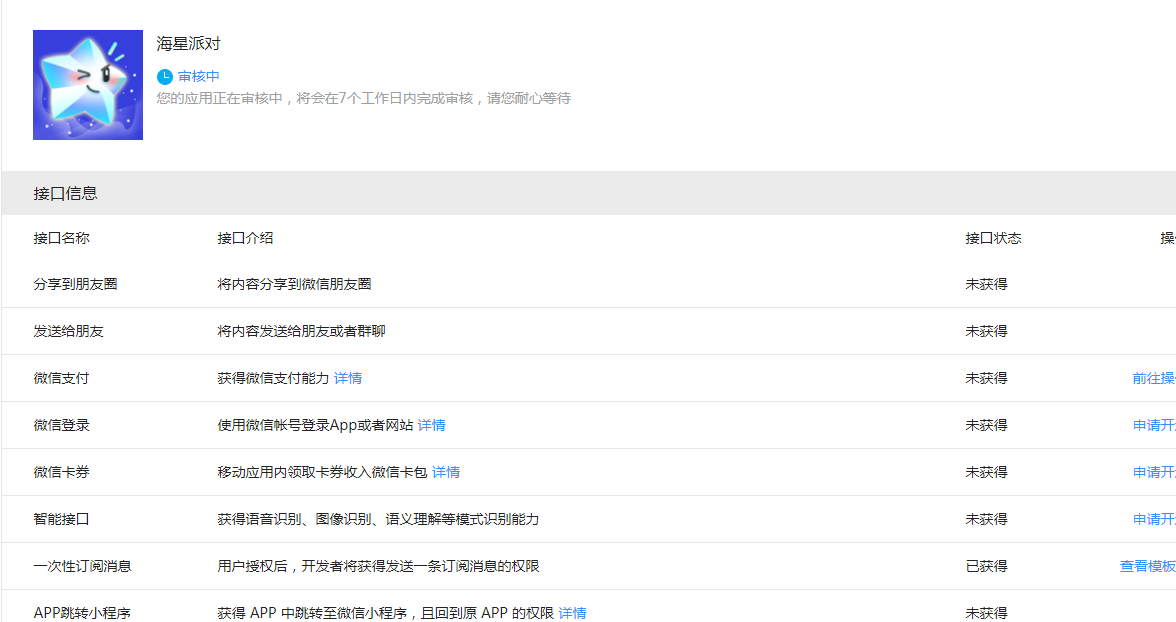Click 未获得 status in 发送给朋友 row
The height and width of the screenshot is (622, 1176).
pyautogui.click(x=986, y=332)
